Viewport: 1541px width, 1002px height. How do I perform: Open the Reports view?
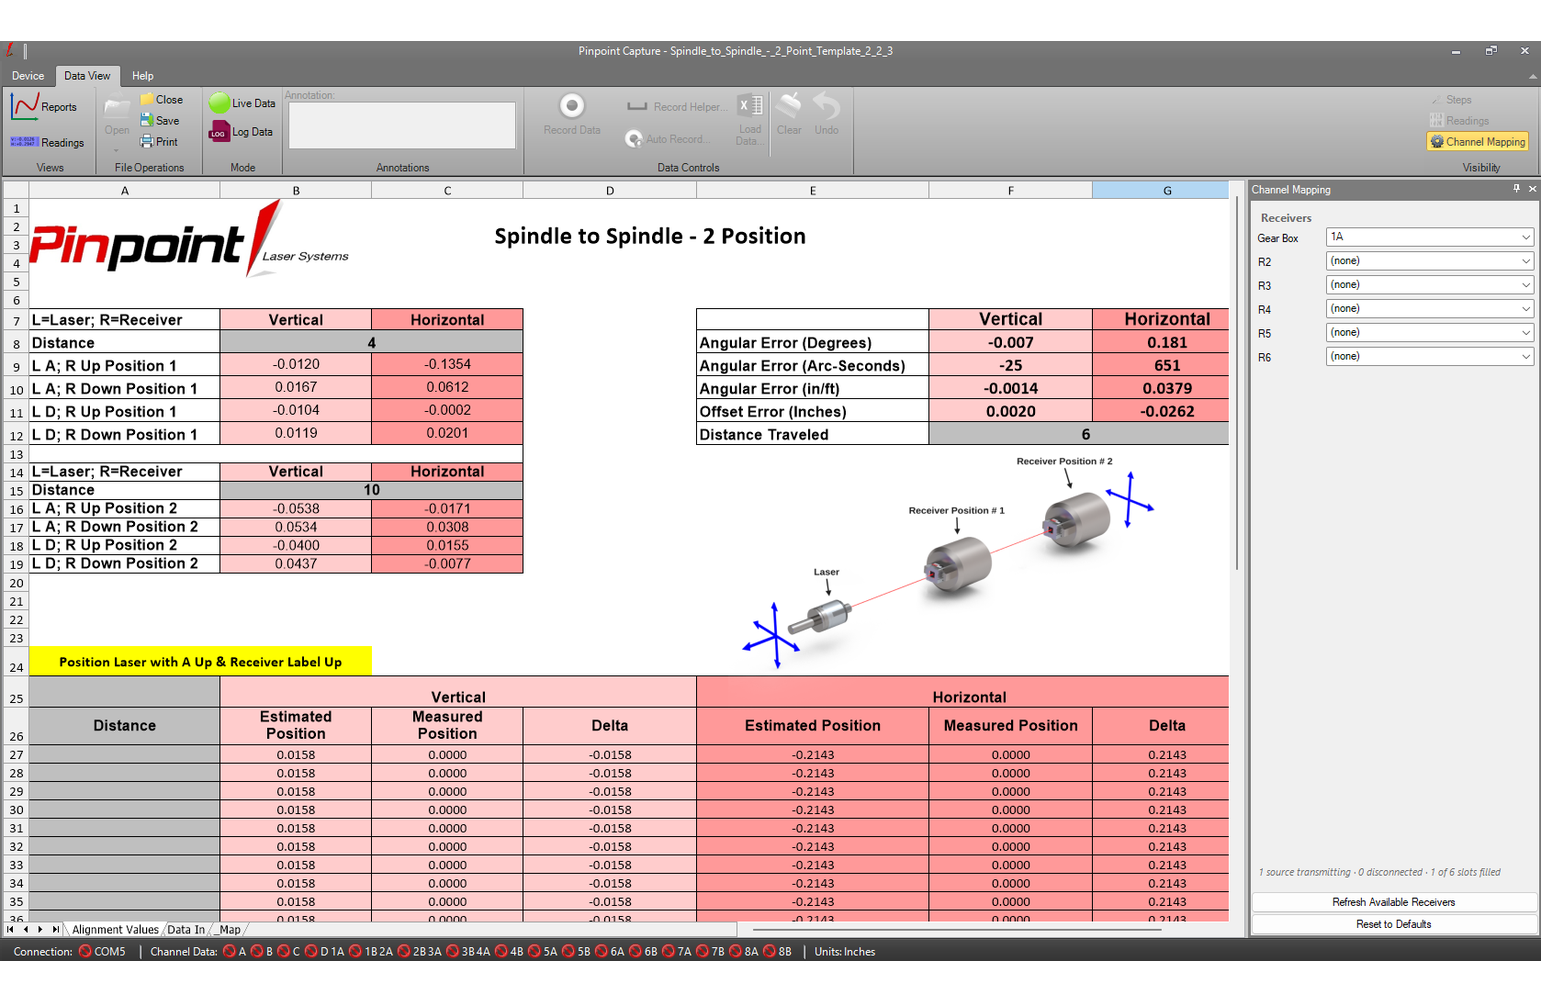coord(44,106)
